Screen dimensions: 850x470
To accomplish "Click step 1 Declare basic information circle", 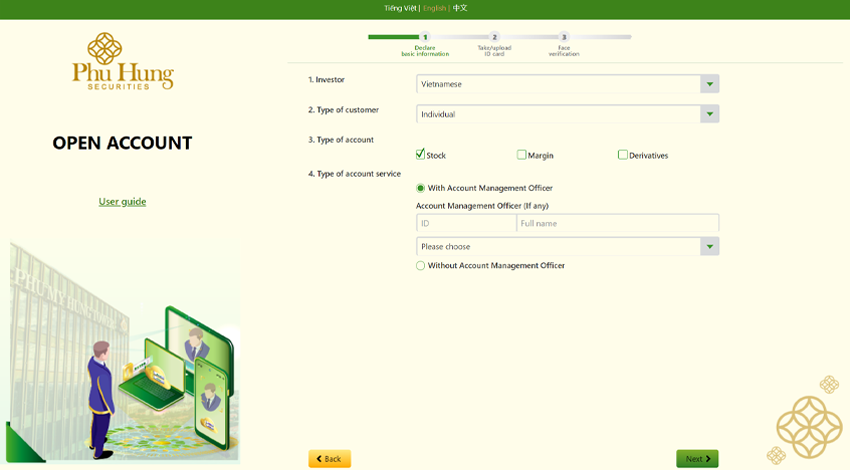I will pyautogui.click(x=425, y=37).
